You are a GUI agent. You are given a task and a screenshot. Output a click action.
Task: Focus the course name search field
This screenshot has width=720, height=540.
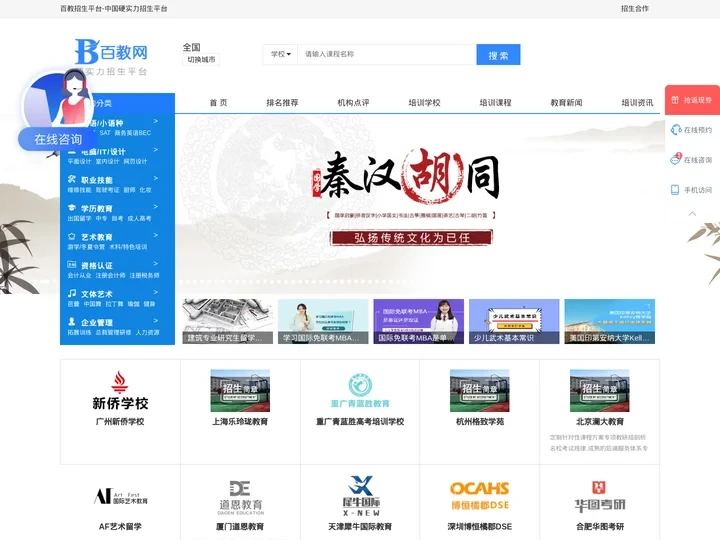[x=387, y=54]
